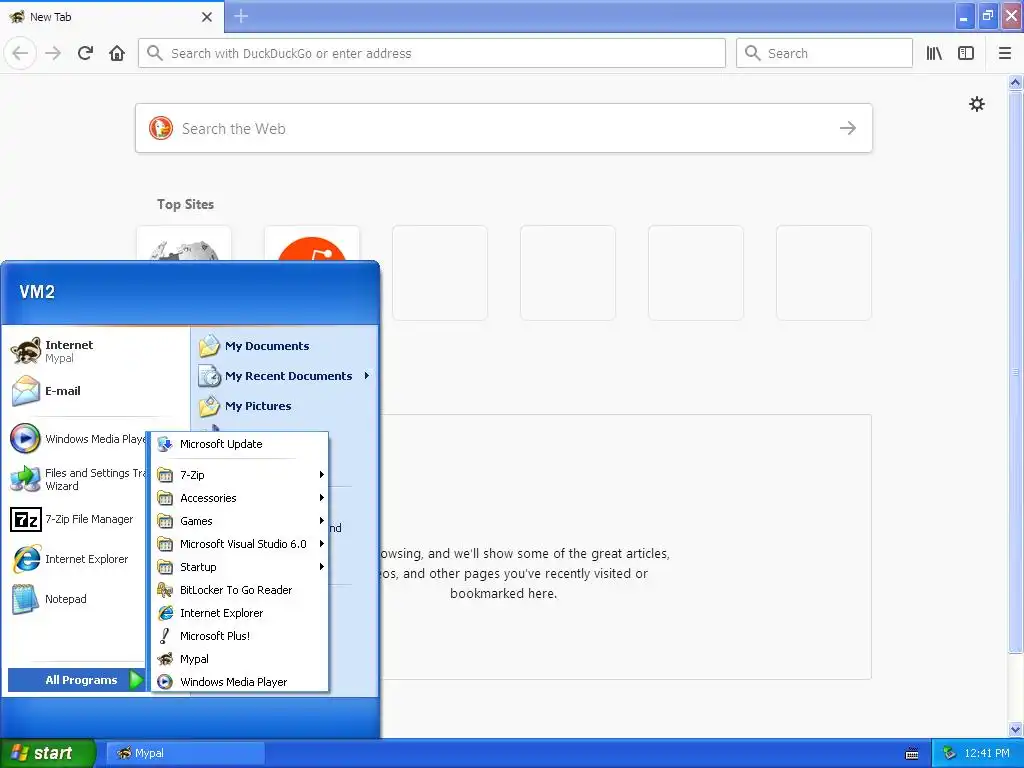The height and width of the screenshot is (768, 1024).
Task: Launch 7-Zip File Manager
Action: tap(77, 519)
